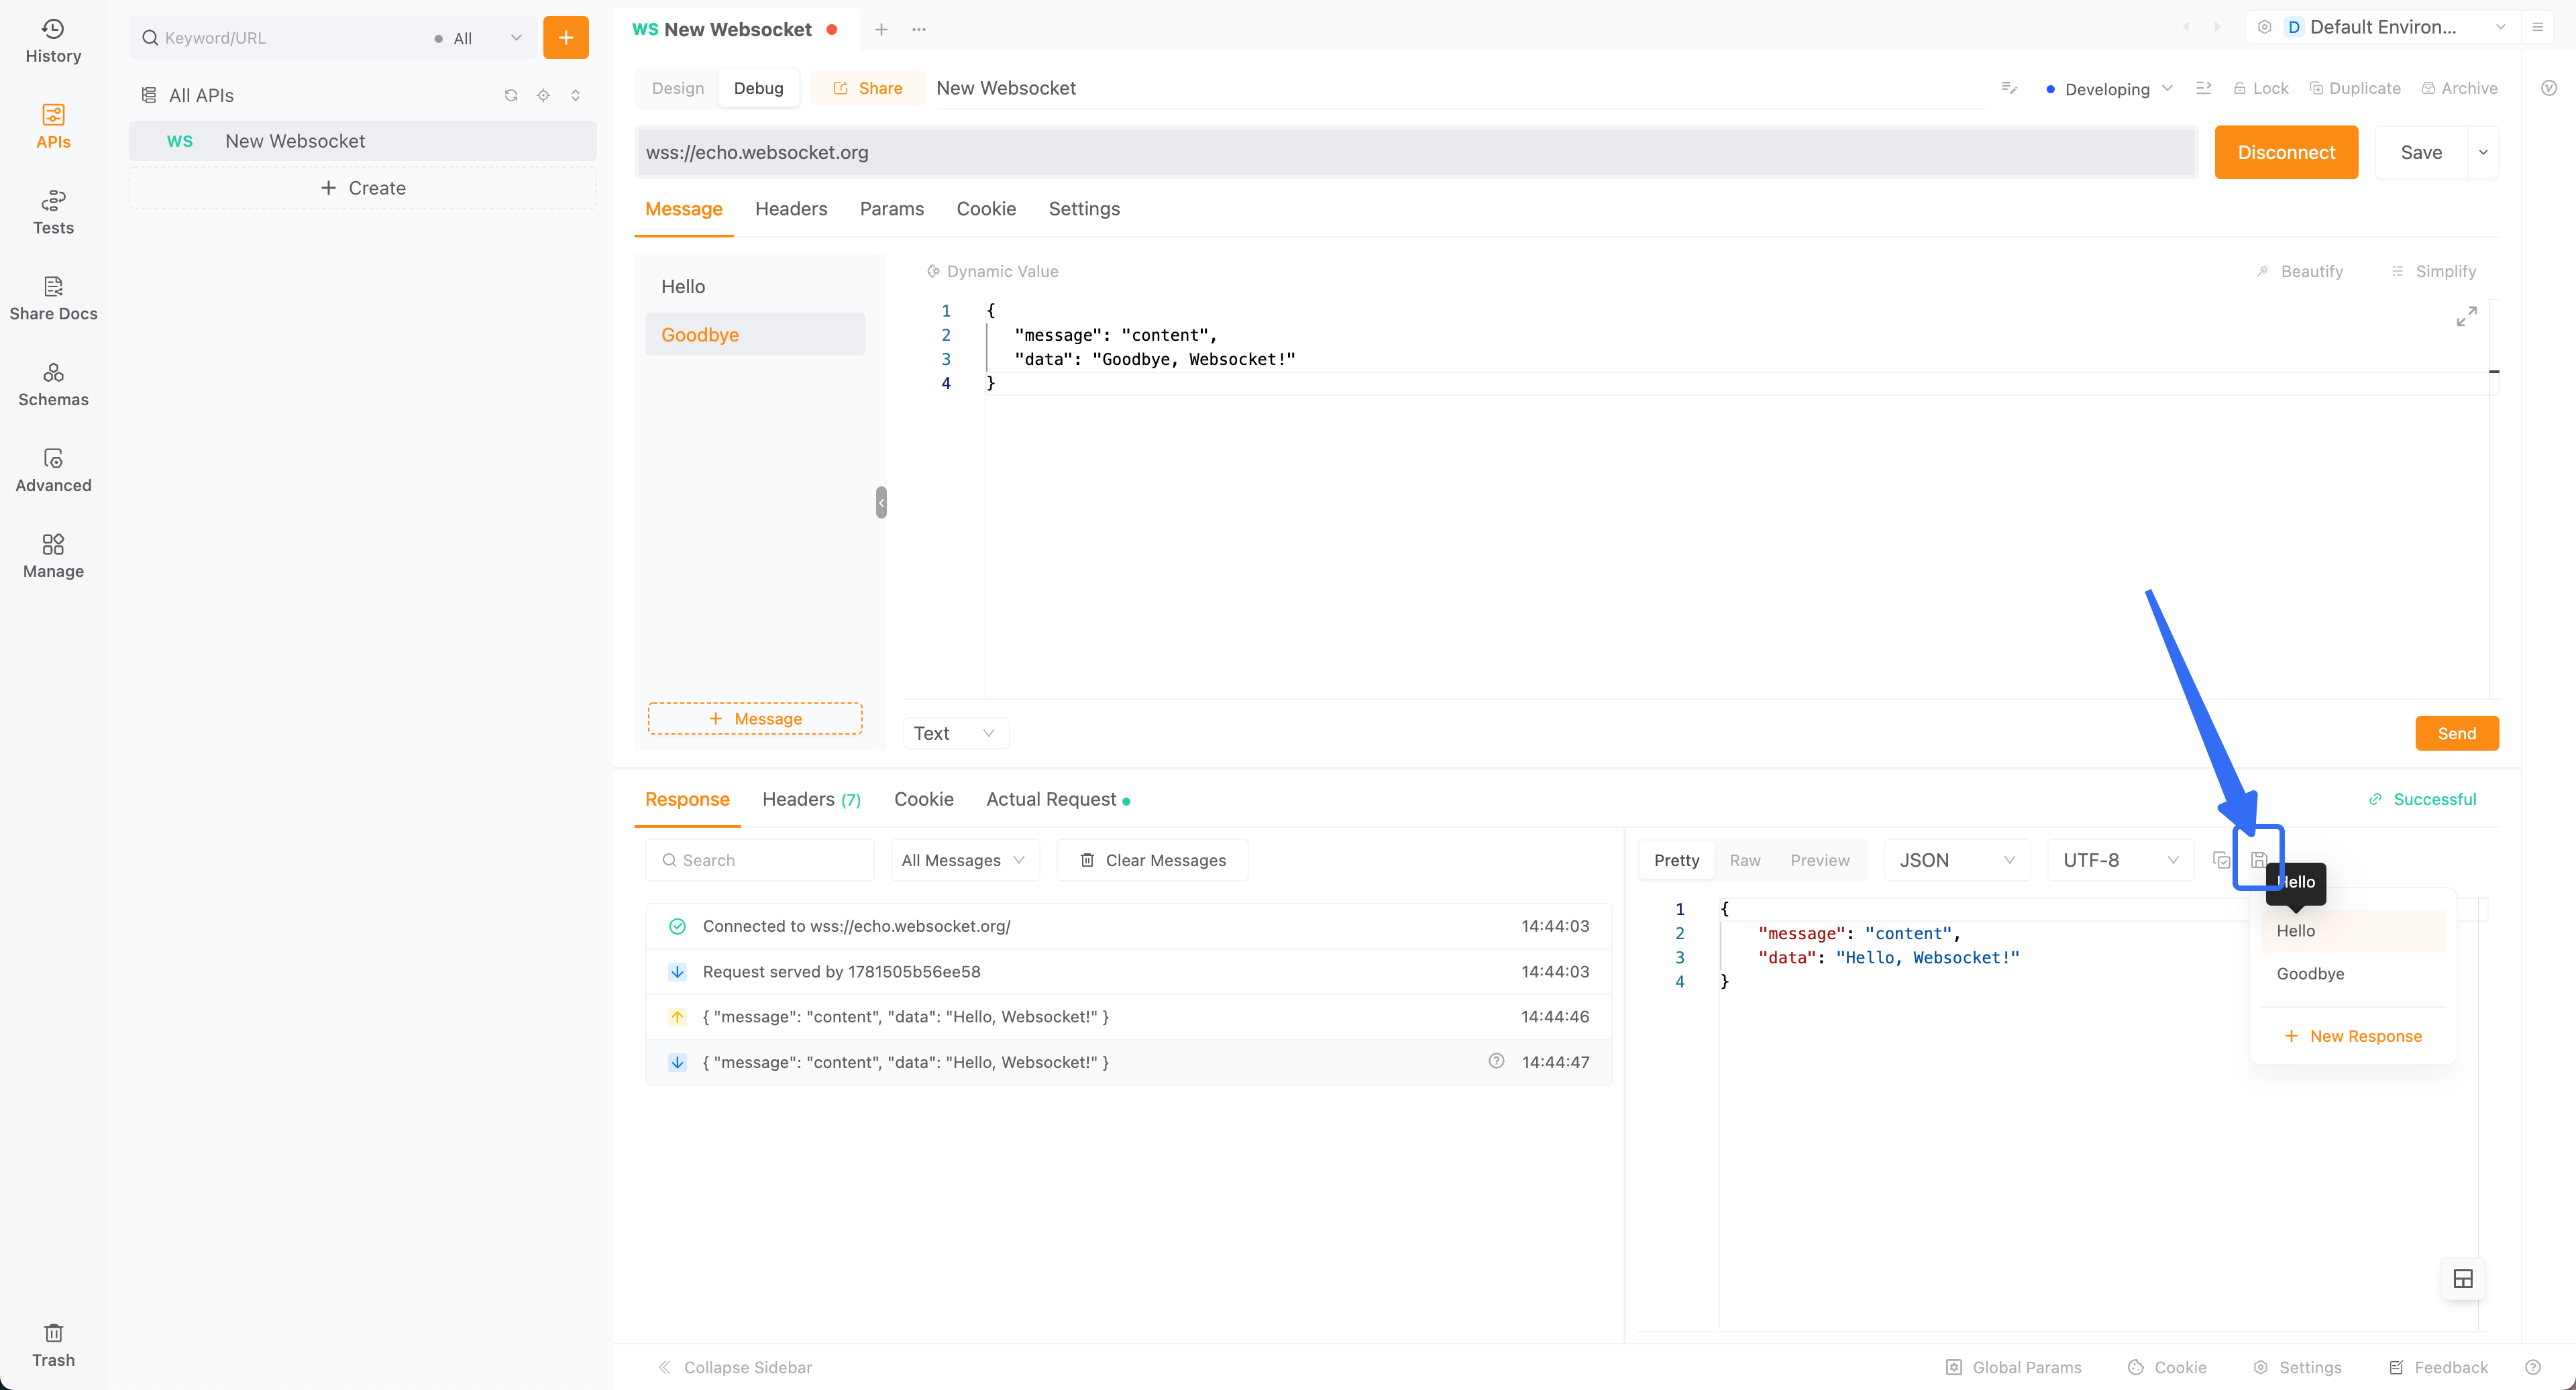The width and height of the screenshot is (2576, 1390).
Task: Collapse the message list panel handle
Action: point(881,502)
